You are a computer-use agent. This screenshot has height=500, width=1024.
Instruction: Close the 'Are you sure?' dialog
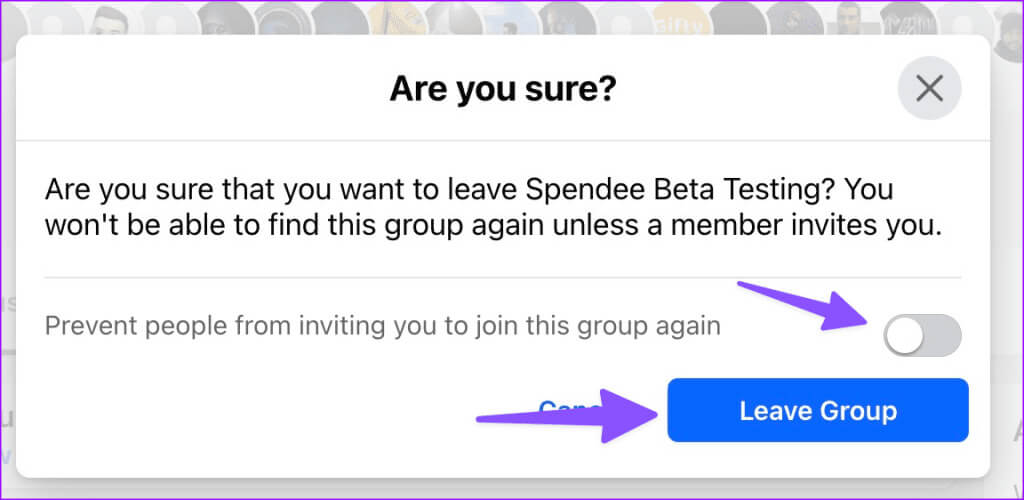929,88
